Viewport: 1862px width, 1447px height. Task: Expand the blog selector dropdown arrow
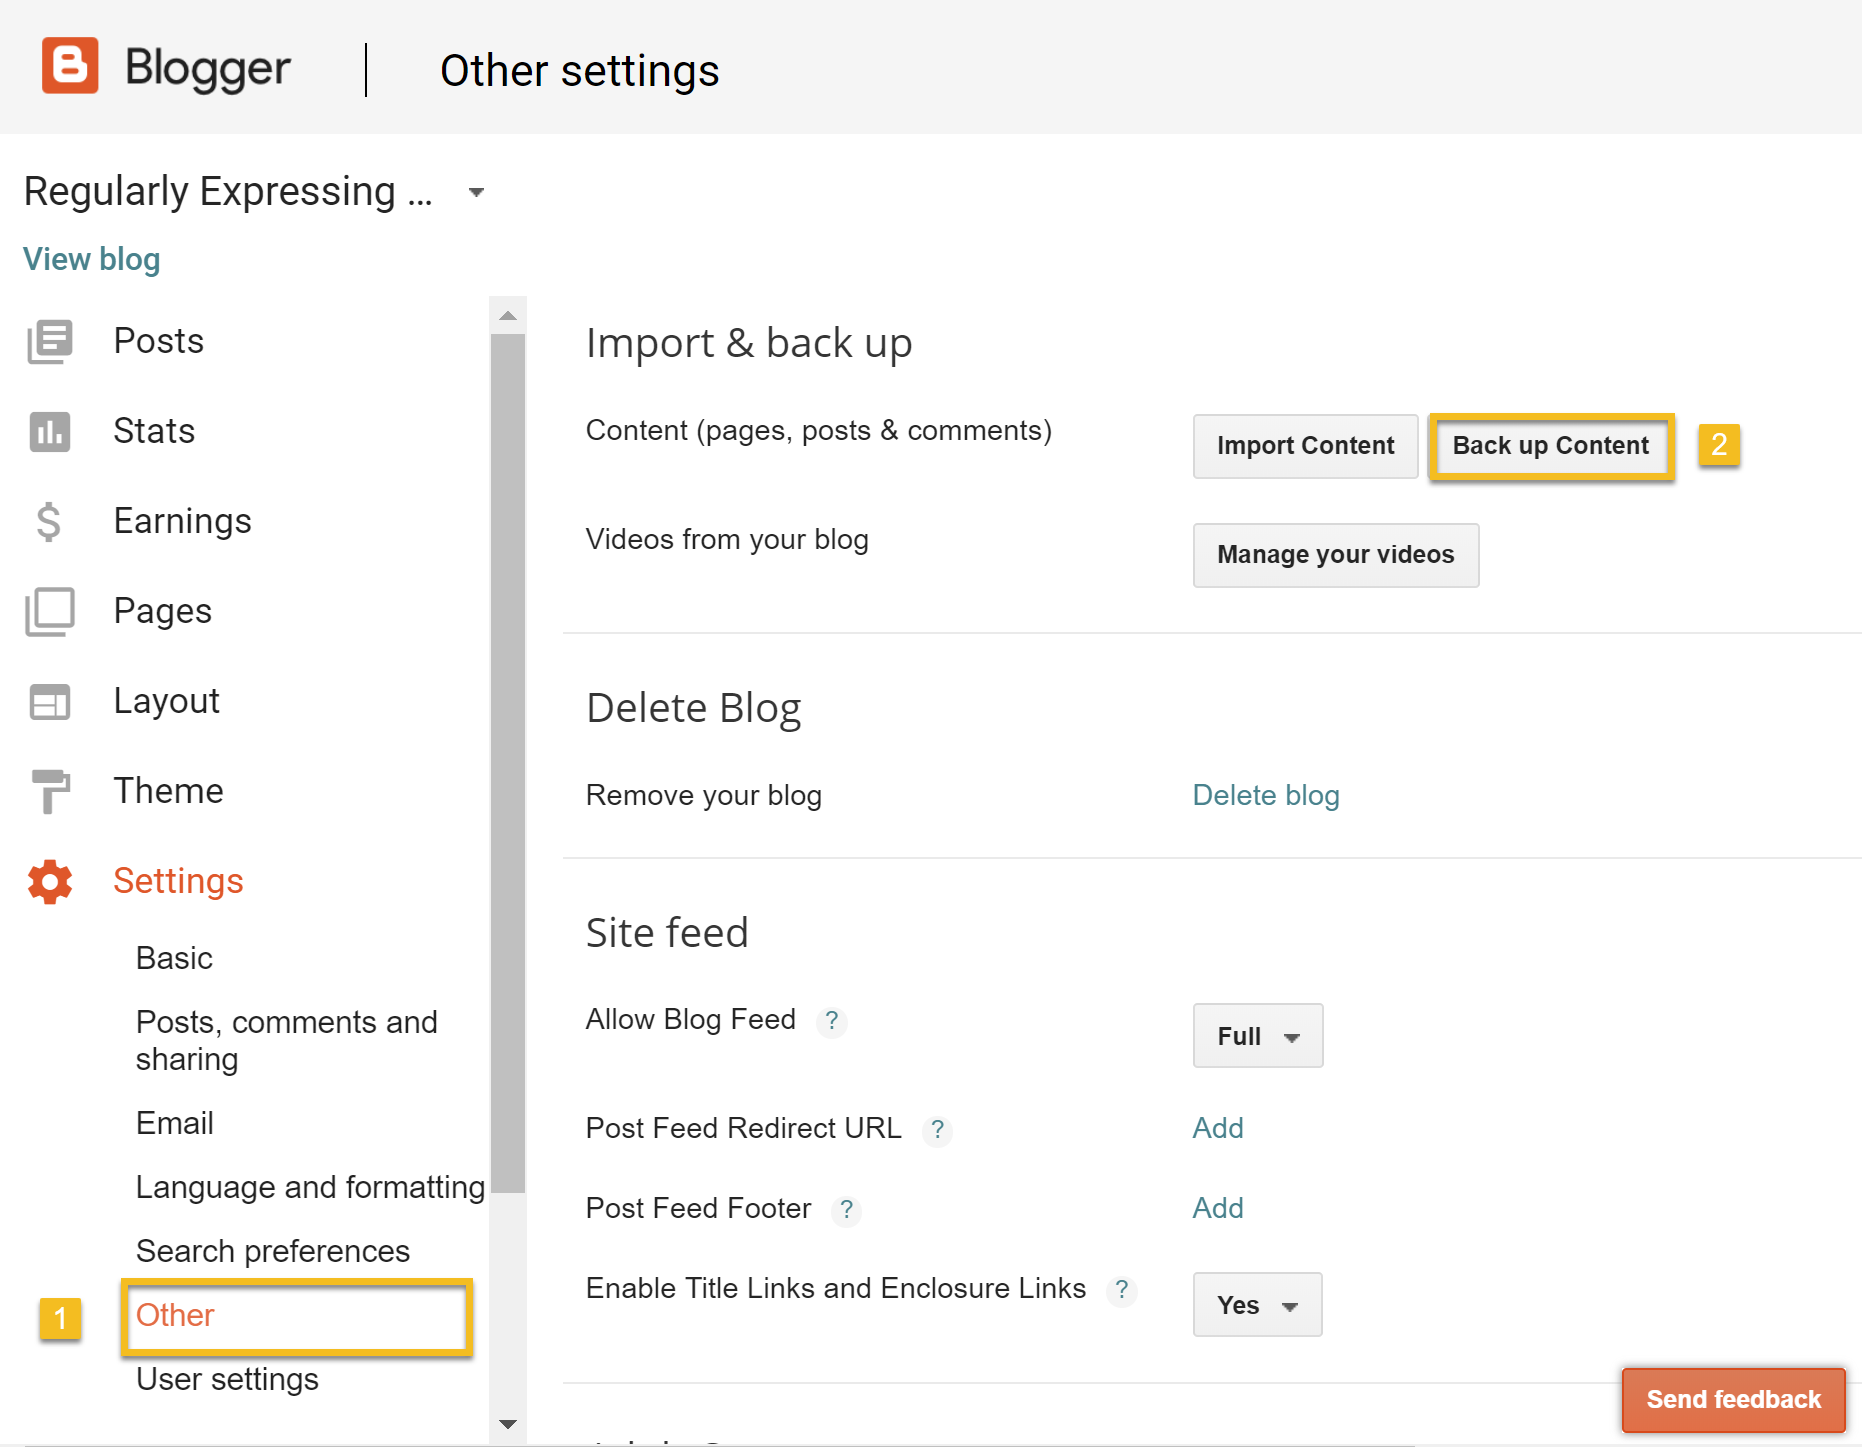coord(477,192)
